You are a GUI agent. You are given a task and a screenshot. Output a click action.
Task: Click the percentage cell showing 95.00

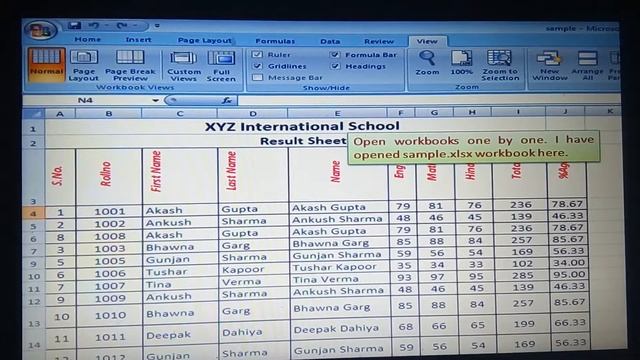(568, 274)
